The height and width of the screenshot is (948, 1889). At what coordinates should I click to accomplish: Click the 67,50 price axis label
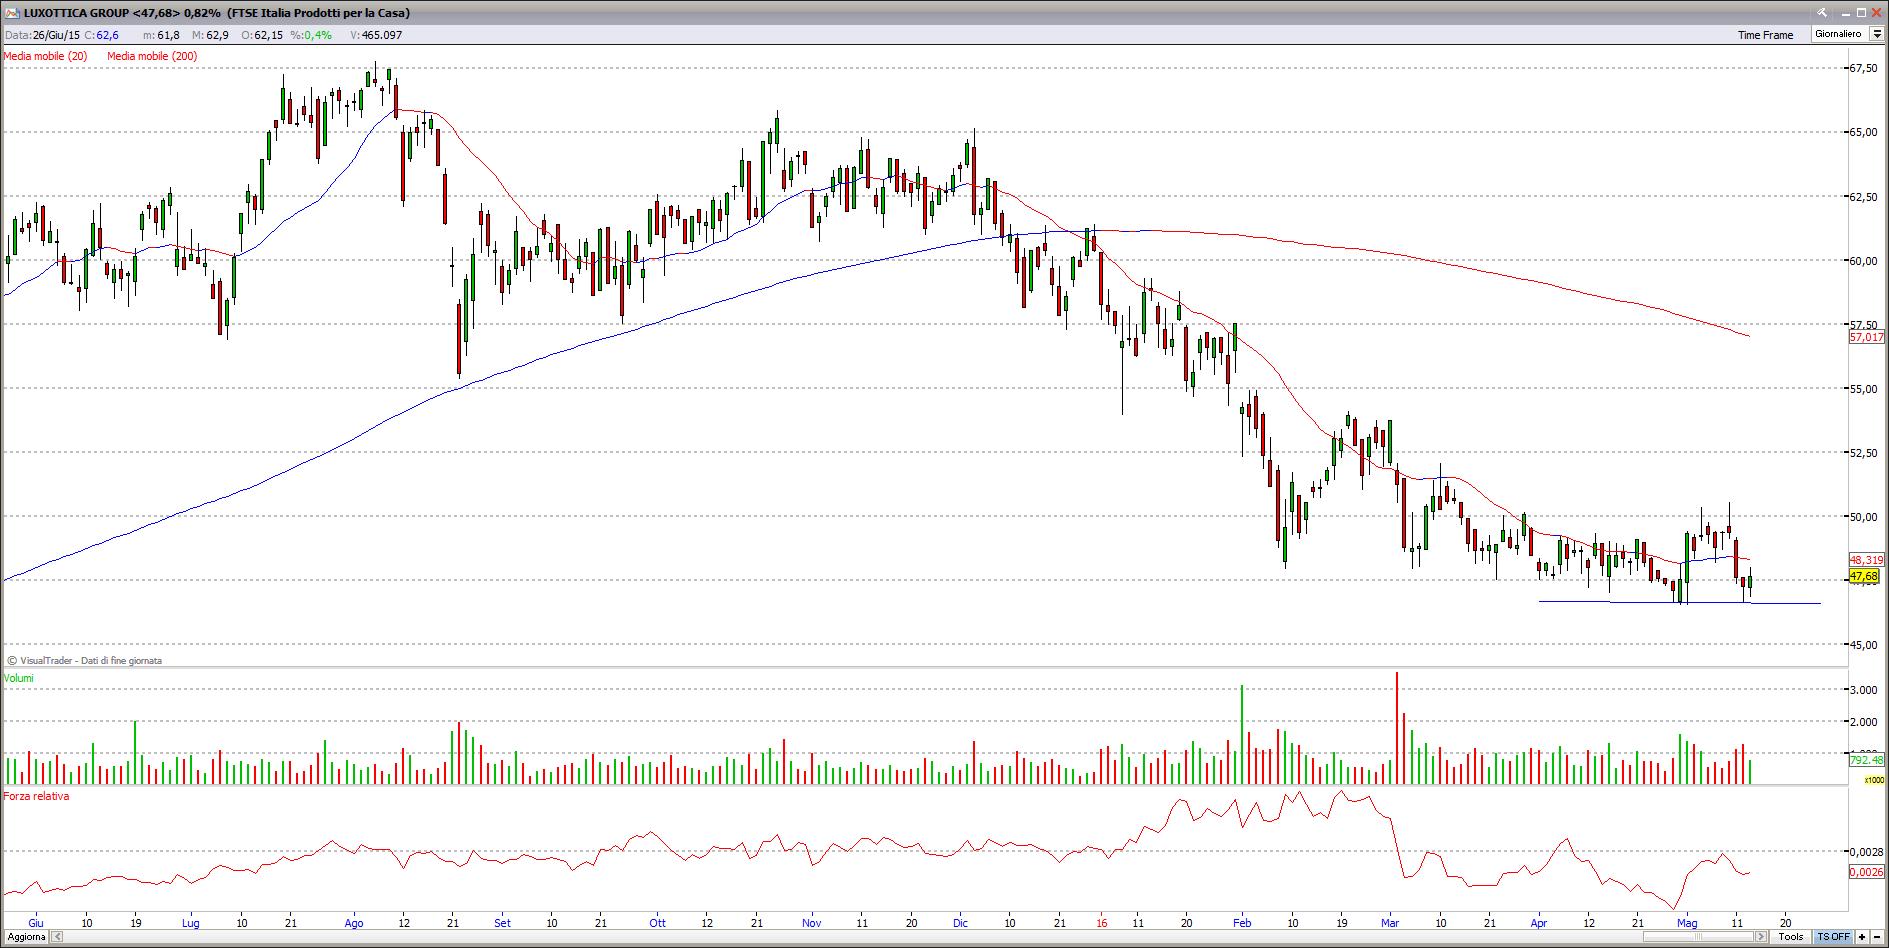pos(1863,68)
